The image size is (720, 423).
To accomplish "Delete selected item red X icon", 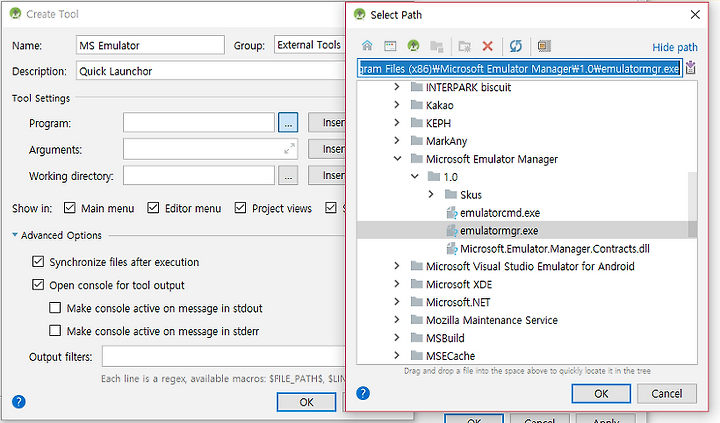I will point(488,46).
